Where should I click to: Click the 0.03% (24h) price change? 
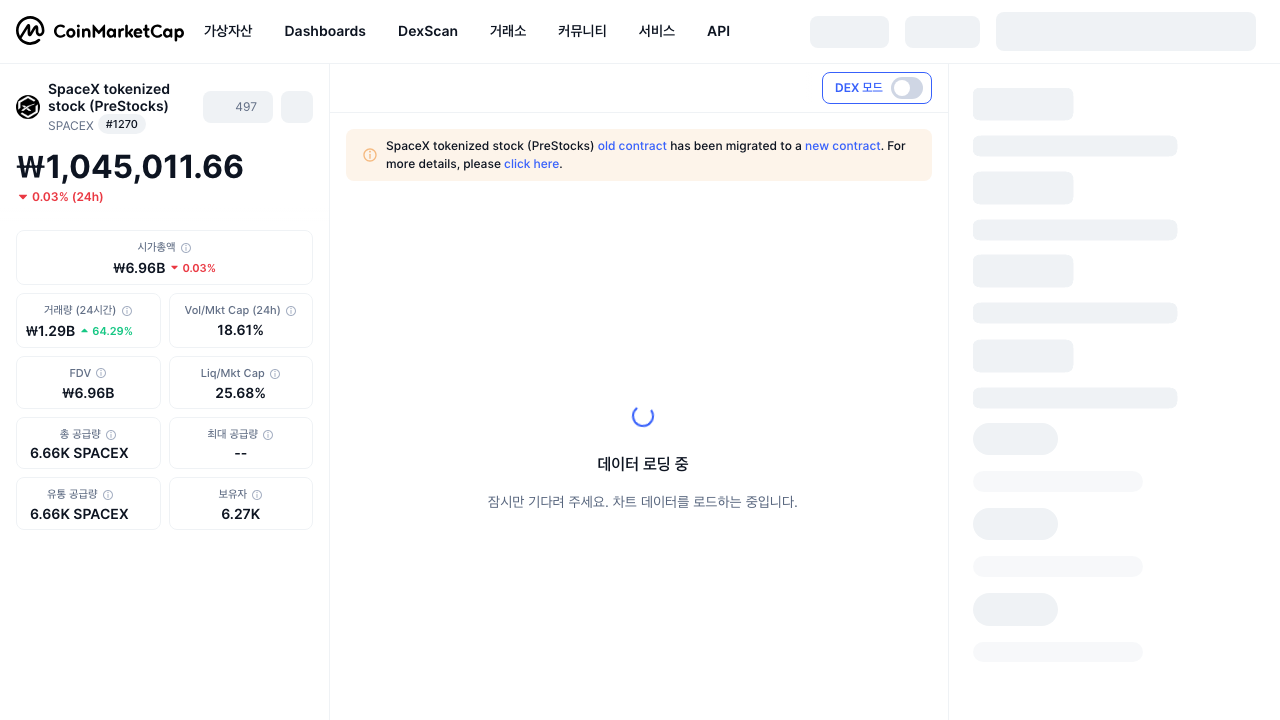tap(61, 197)
